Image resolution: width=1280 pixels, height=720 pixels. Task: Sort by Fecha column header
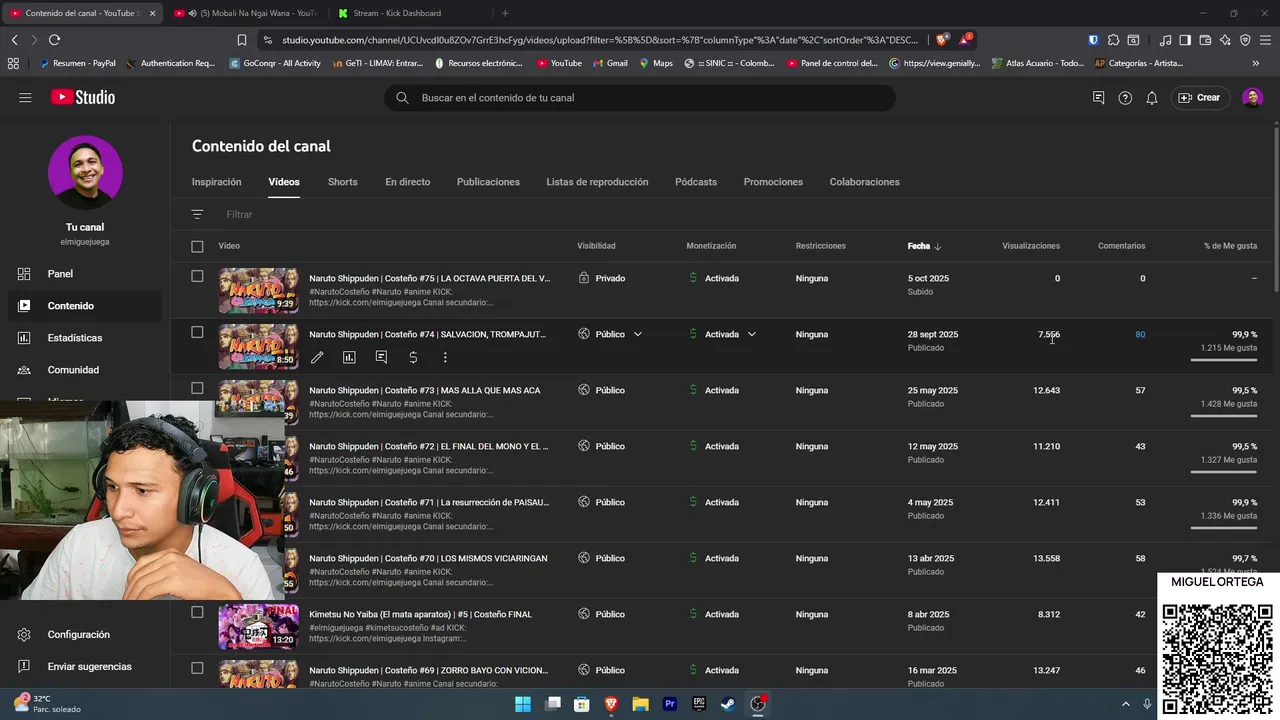pos(924,246)
